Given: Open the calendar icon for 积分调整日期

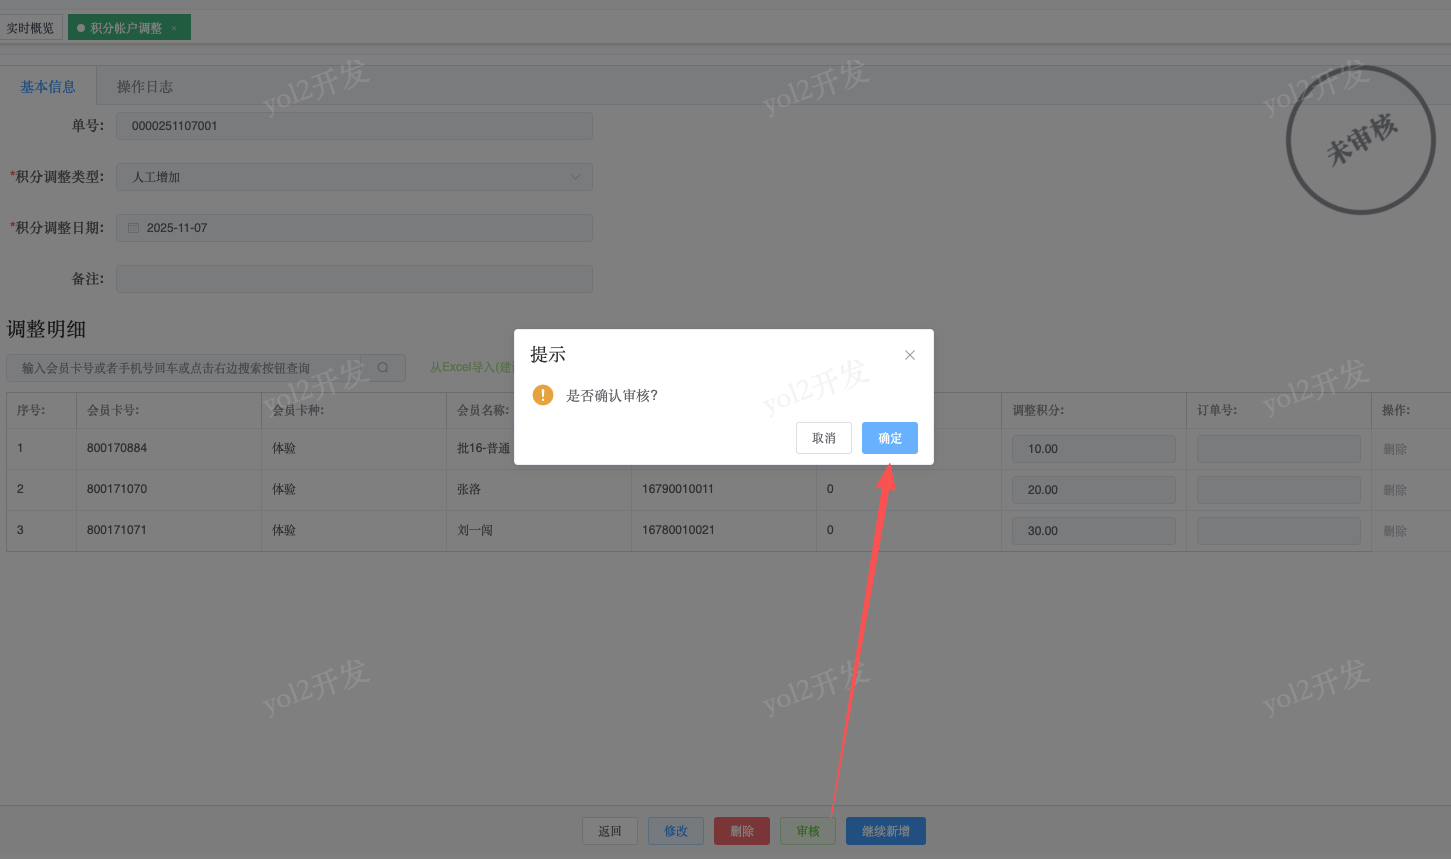Looking at the screenshot, I should pos(133,228).
